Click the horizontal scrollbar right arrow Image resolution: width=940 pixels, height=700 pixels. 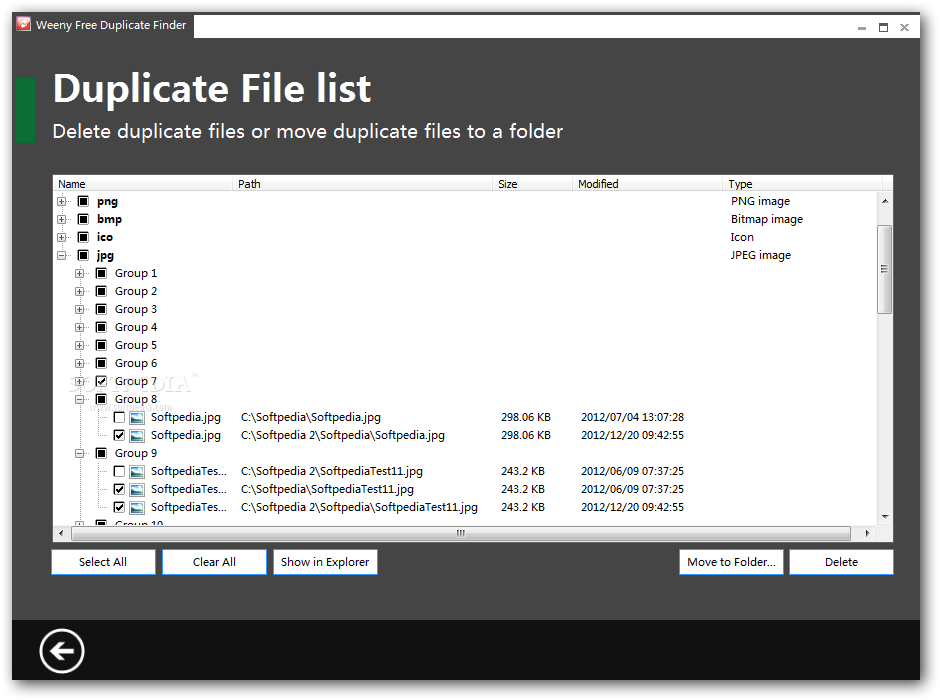(867, 533)
